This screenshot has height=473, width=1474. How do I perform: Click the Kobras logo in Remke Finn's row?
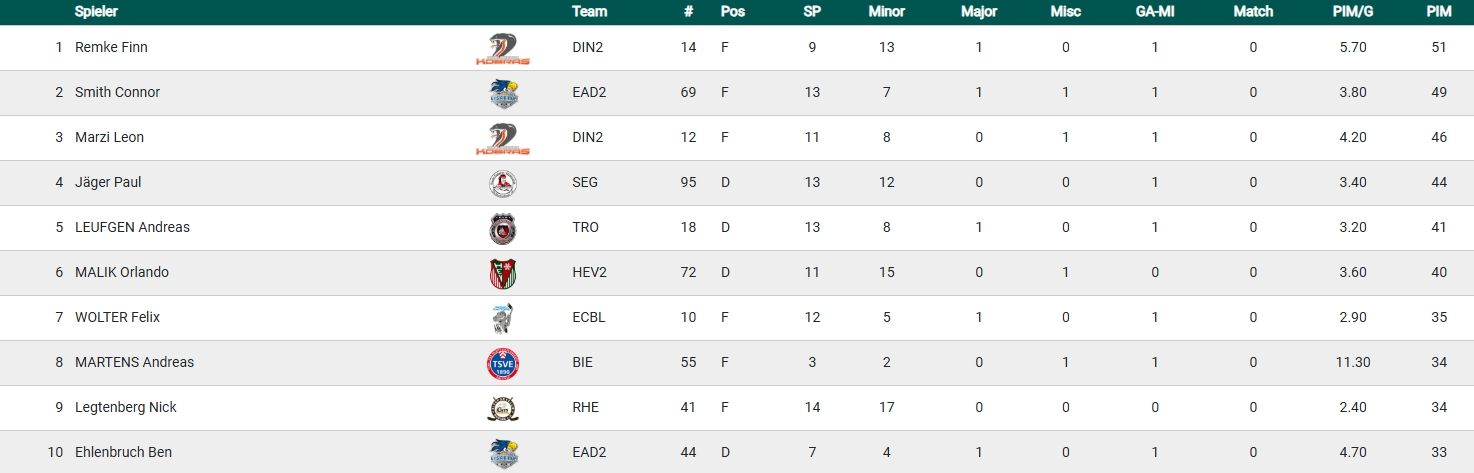click(x=502, y=48)
